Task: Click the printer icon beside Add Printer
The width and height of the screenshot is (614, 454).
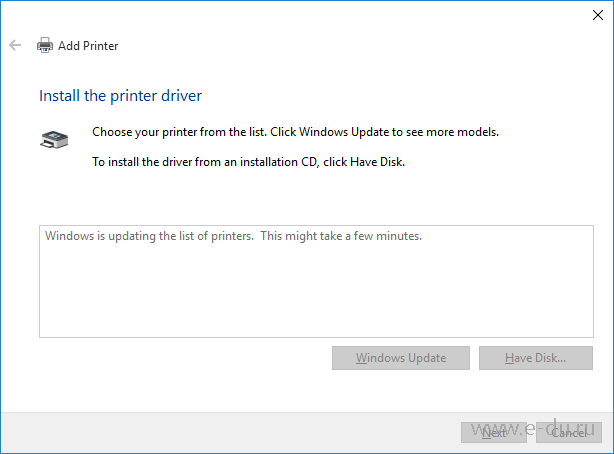Action: pyautogui.click(x=45, y=45)
